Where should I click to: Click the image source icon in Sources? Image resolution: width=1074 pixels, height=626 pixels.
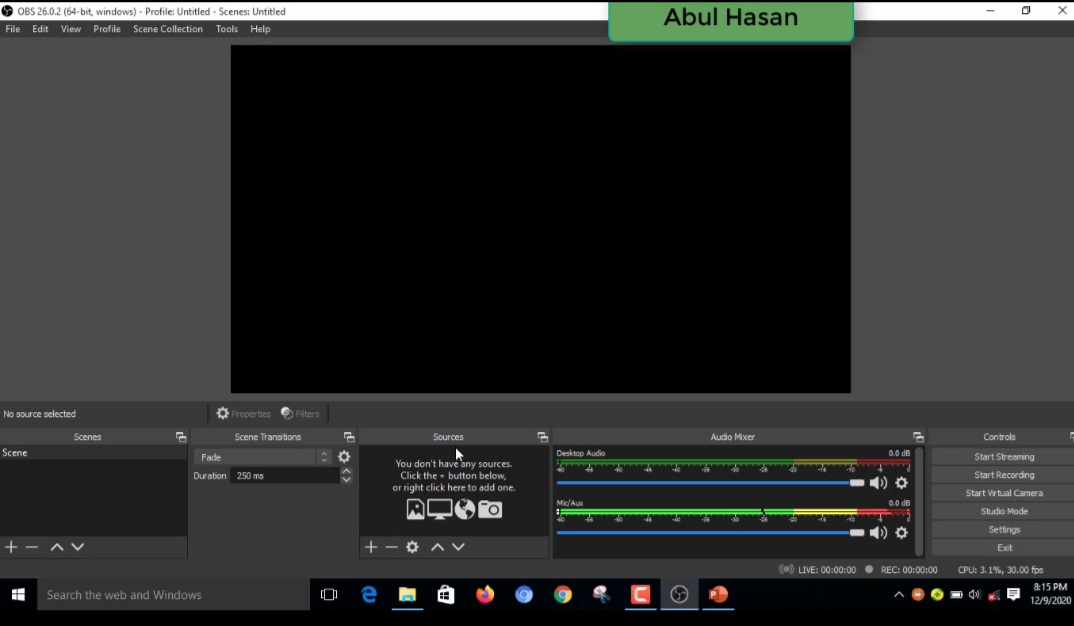[415, 509]
